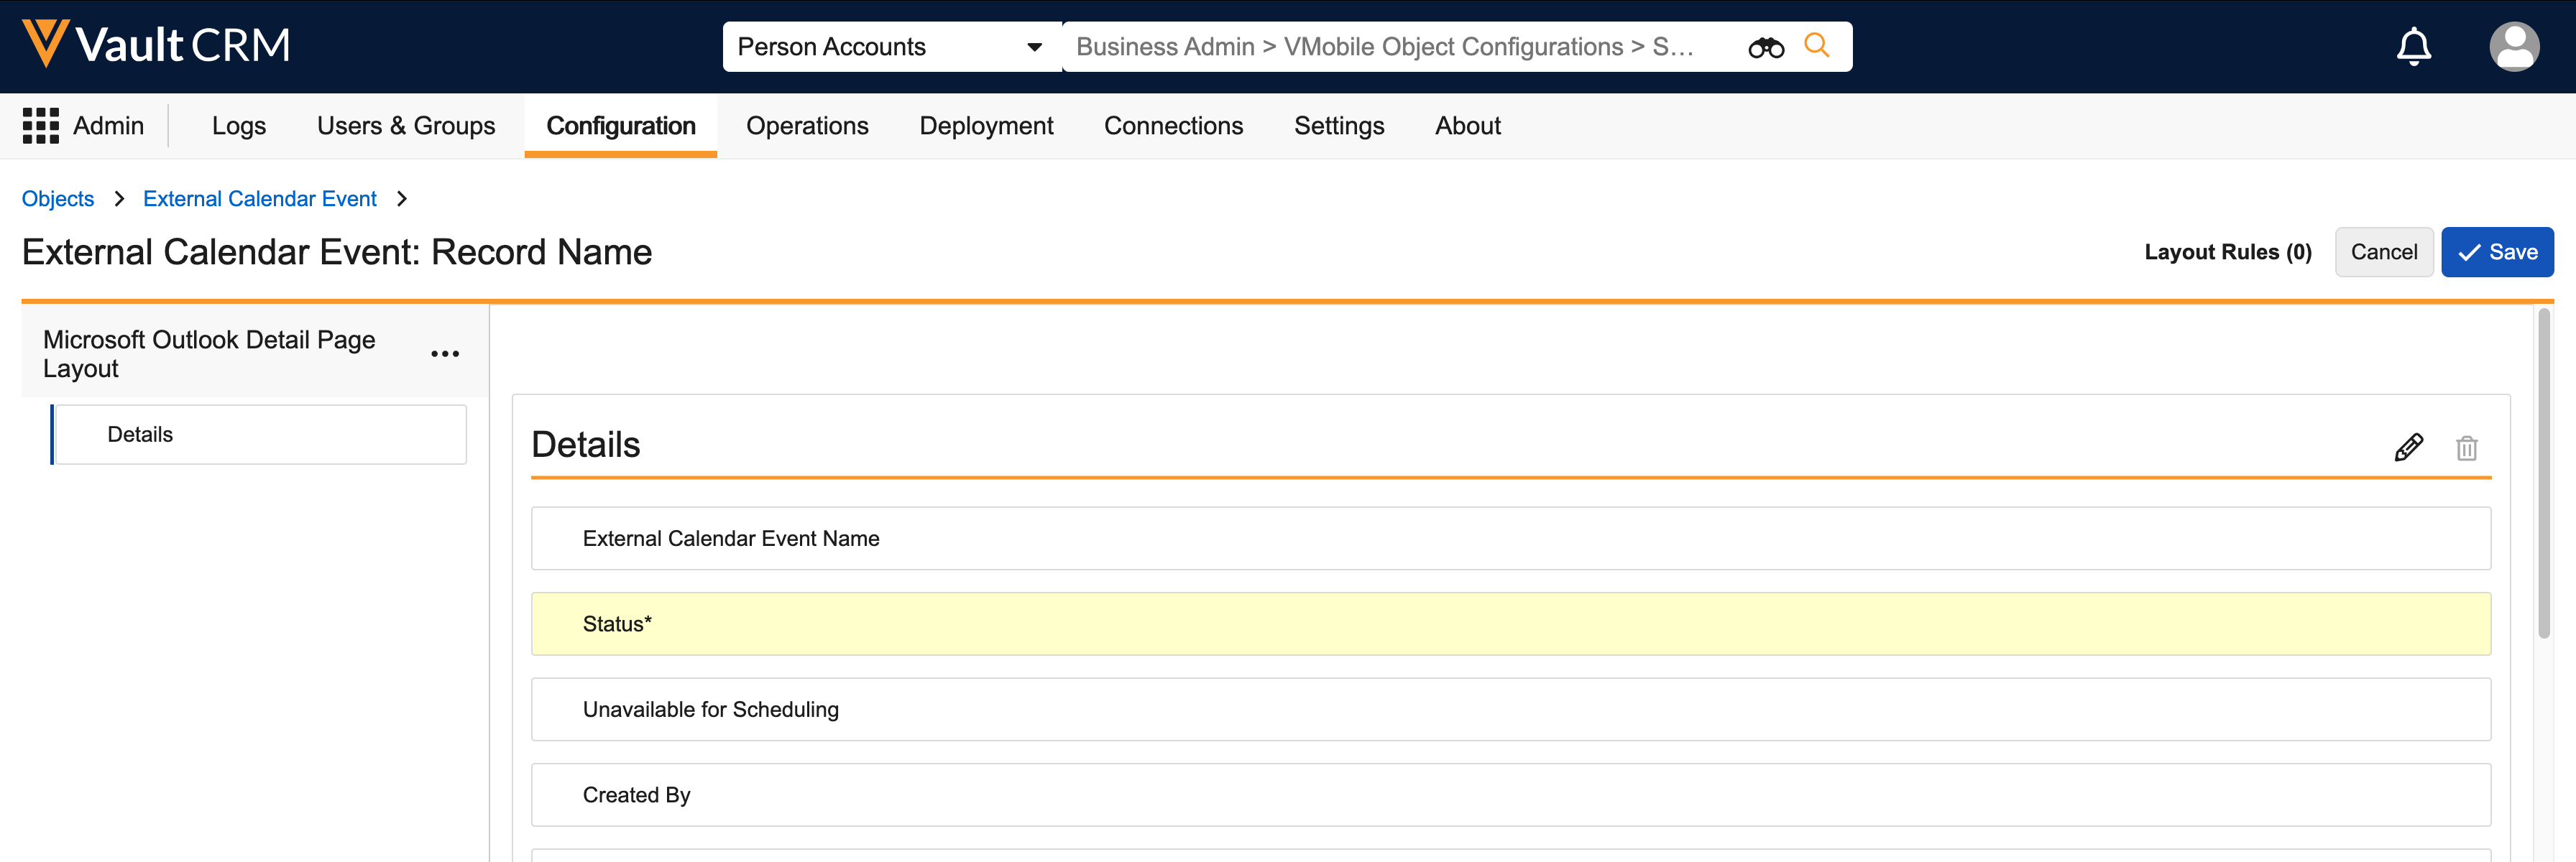Select the Details item in the left panel
Viewport: 2576px width, 862px height.
pyautogui.click(x=260, y=434)
